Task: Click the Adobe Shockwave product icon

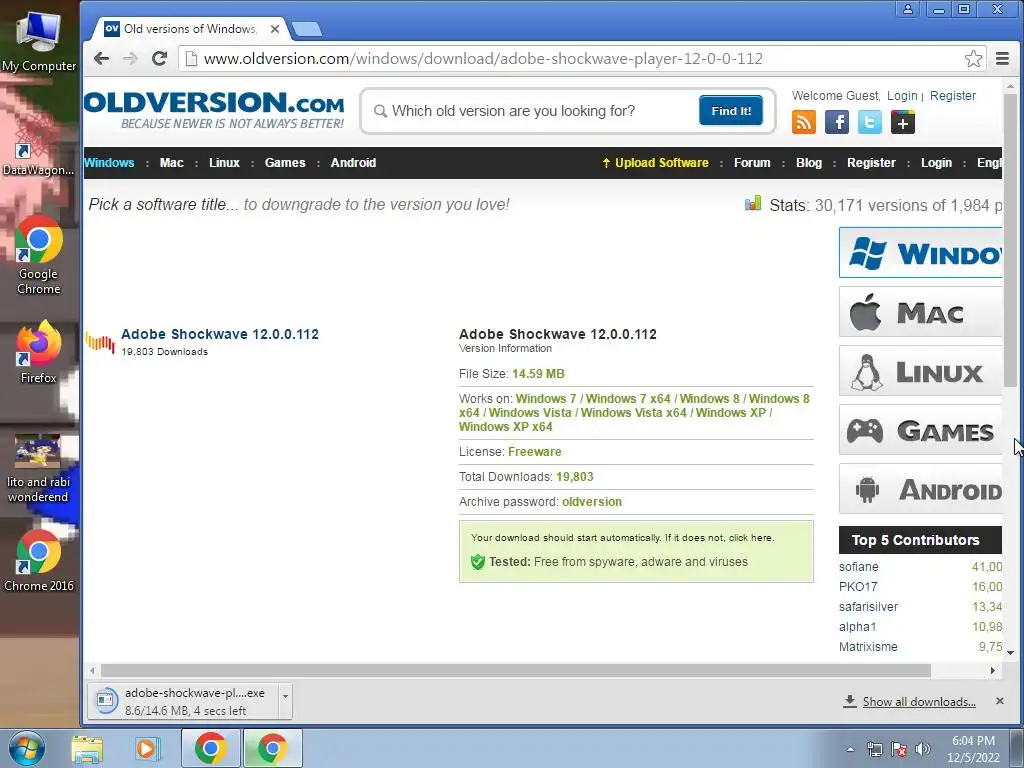Action: point(100,342)
